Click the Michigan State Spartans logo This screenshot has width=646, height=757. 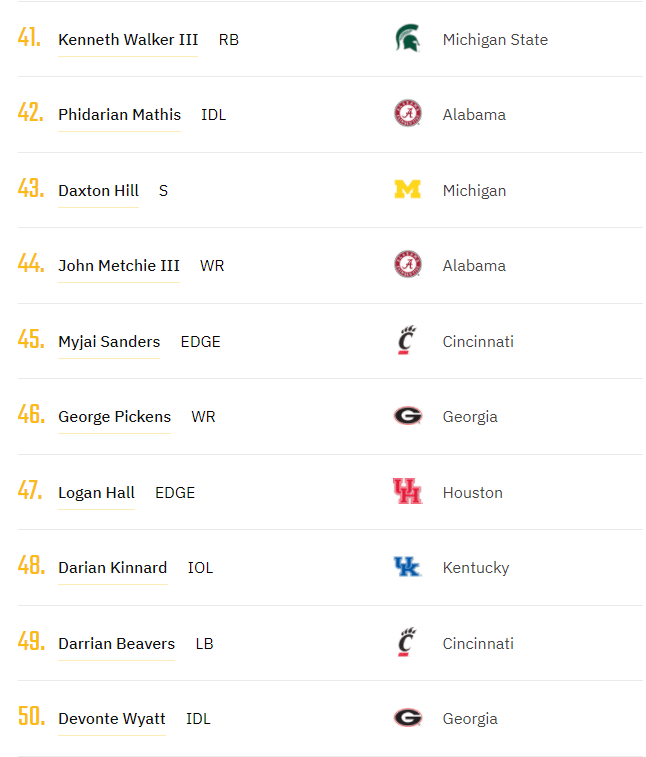click(407, 39)
